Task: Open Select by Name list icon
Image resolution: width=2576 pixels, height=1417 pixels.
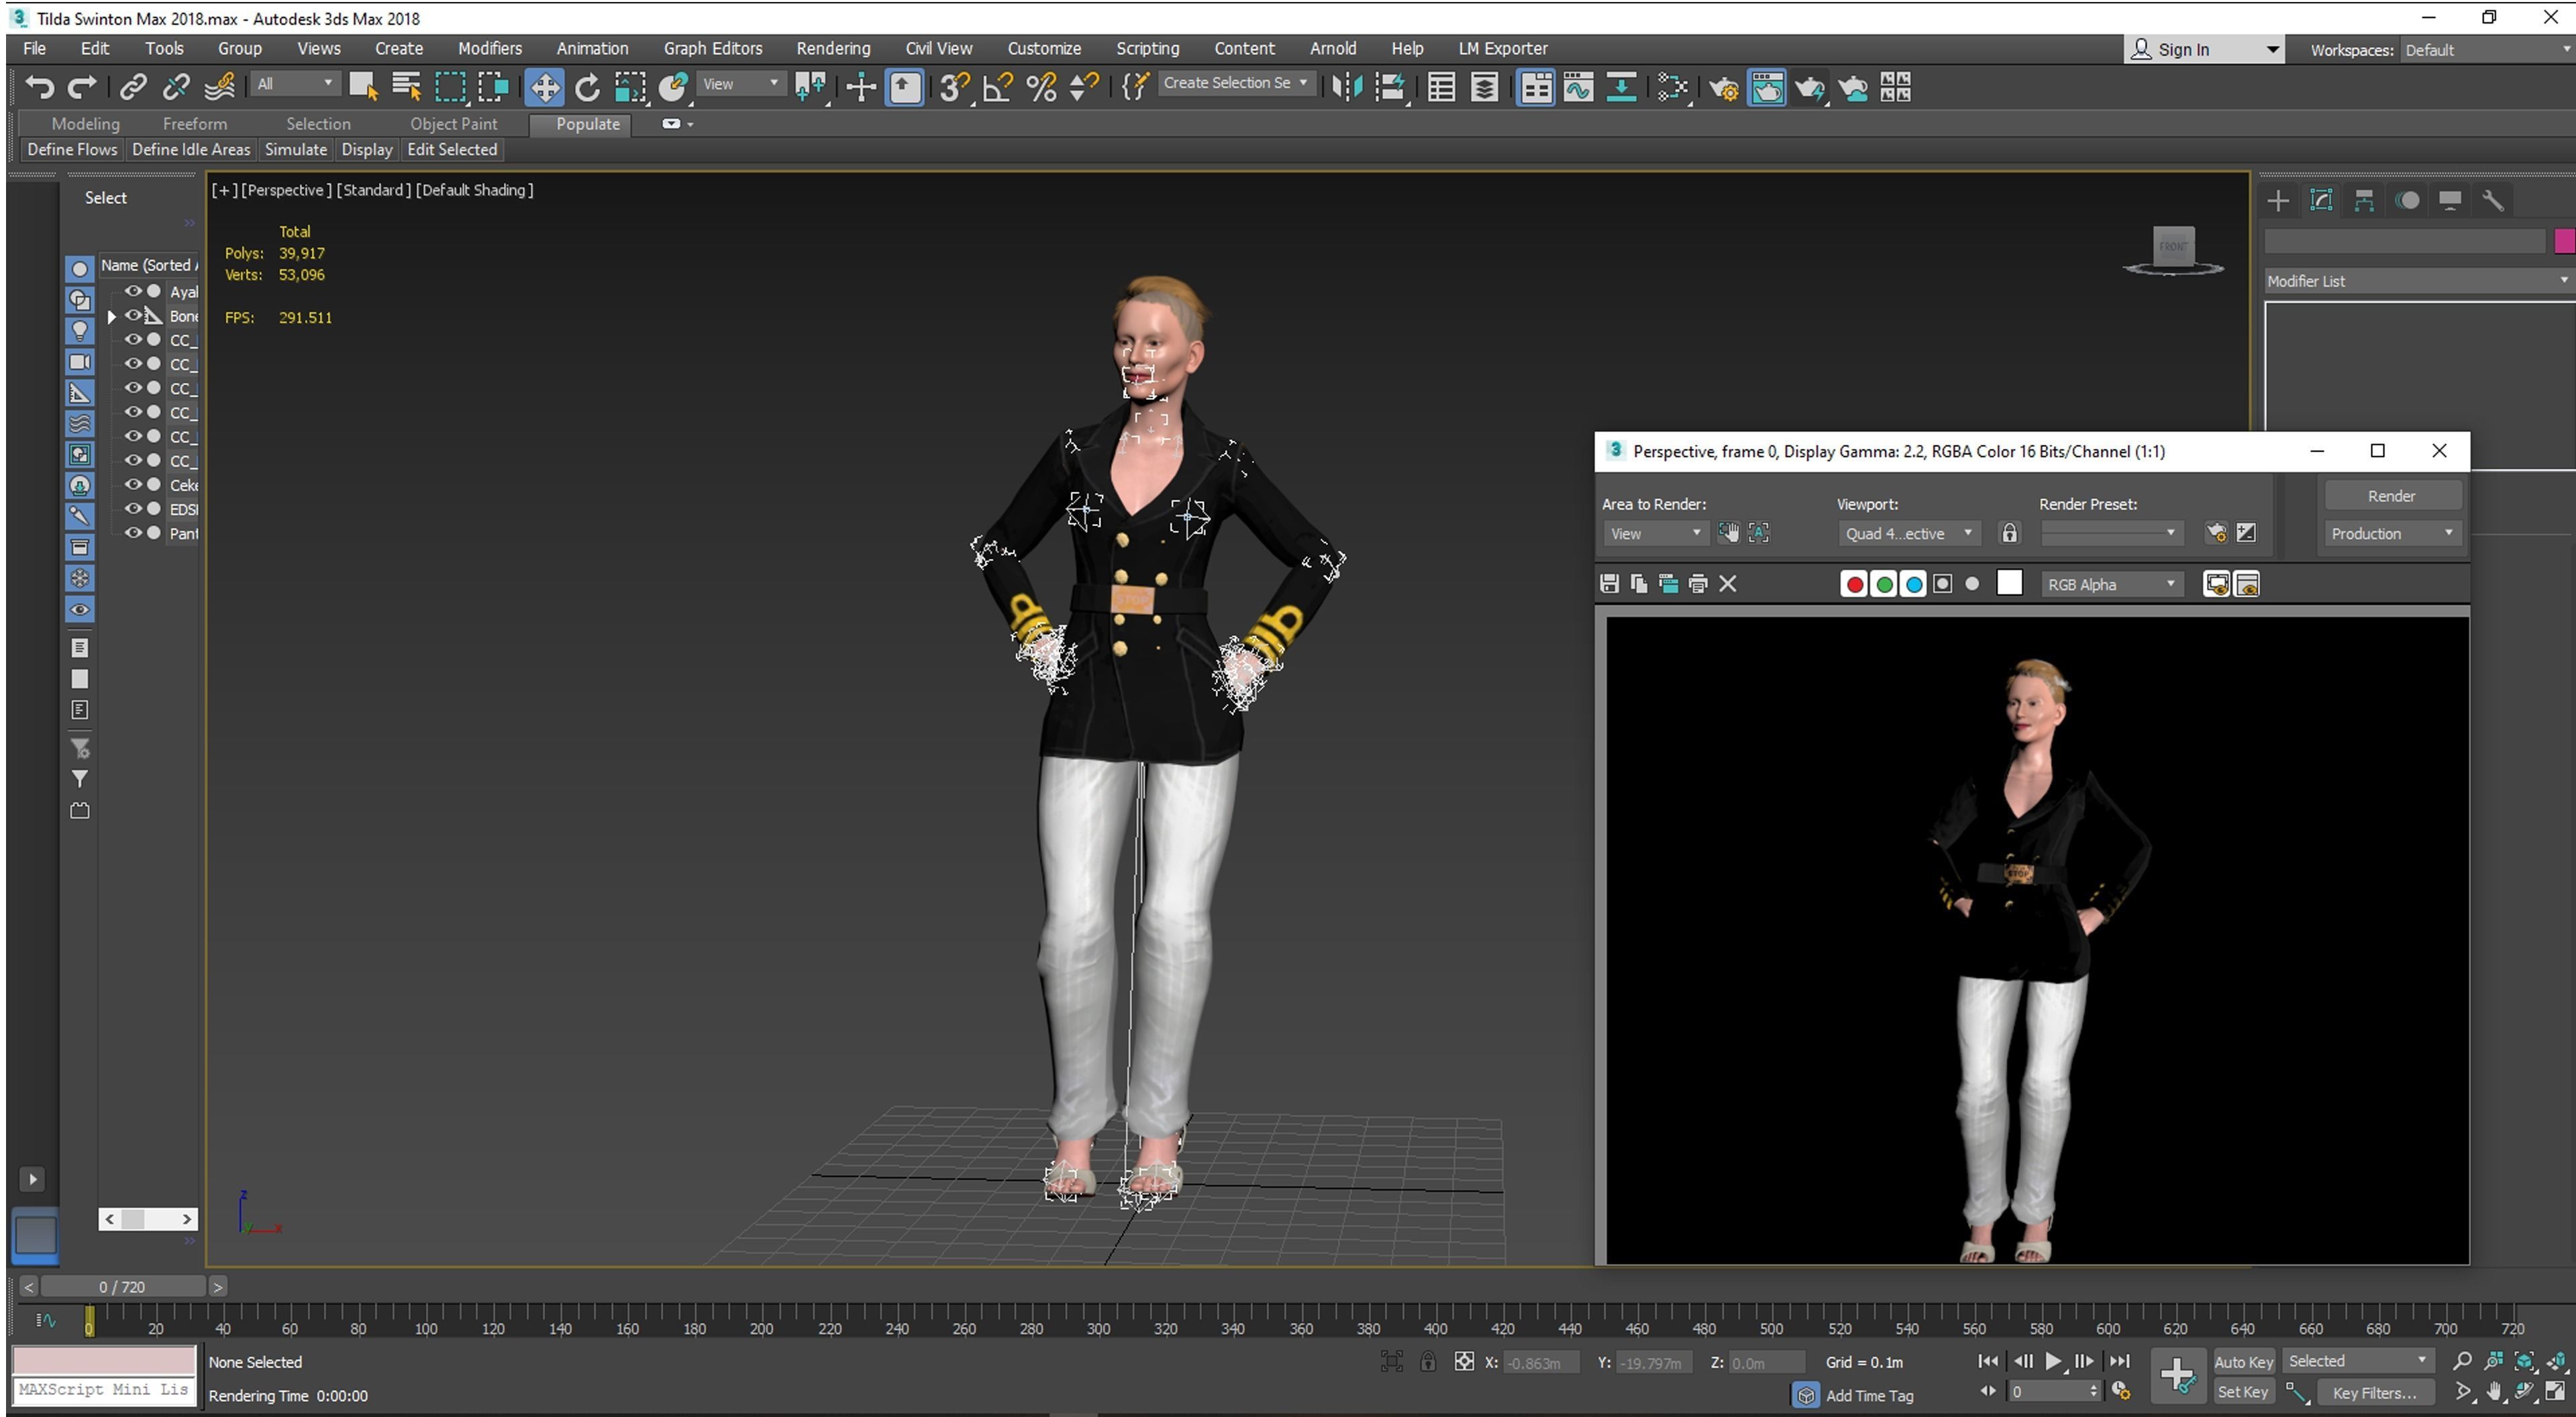Action: click(406, 87)
